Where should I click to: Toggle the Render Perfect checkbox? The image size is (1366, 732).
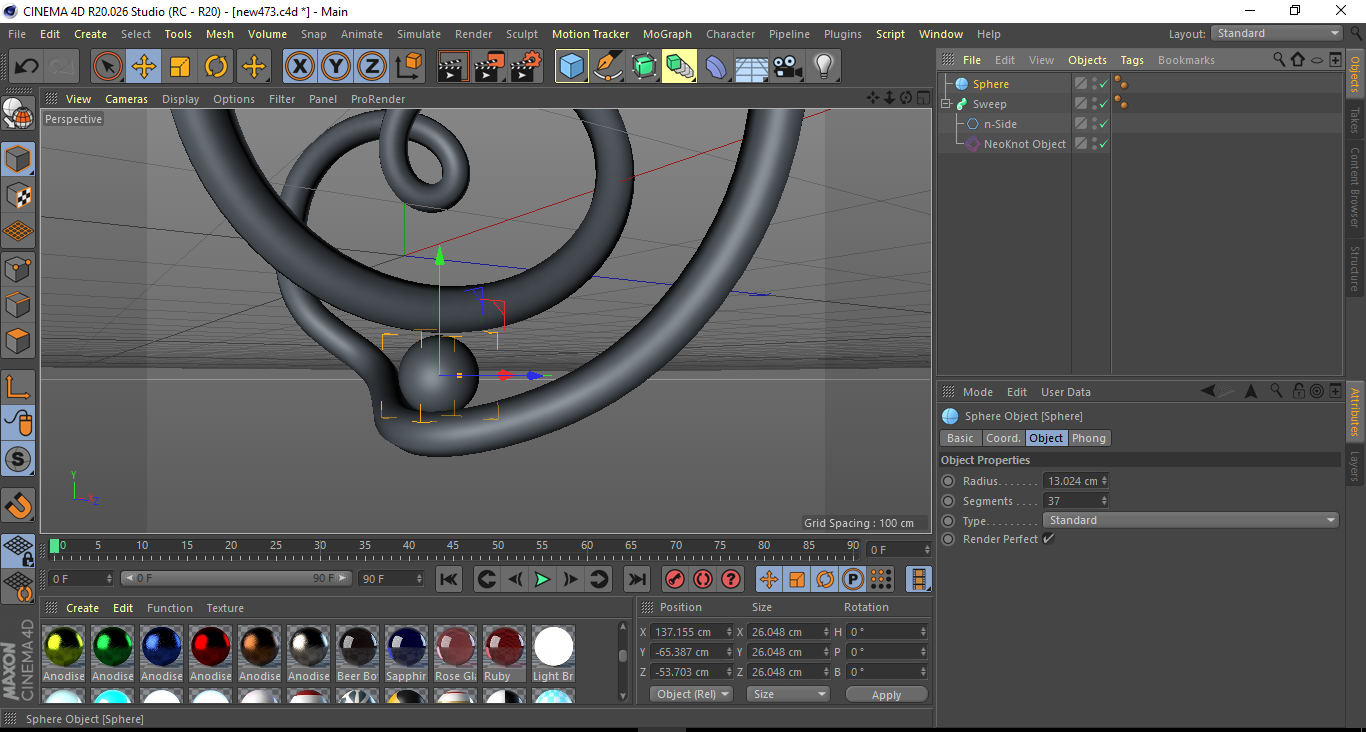tap(1048, 539)
